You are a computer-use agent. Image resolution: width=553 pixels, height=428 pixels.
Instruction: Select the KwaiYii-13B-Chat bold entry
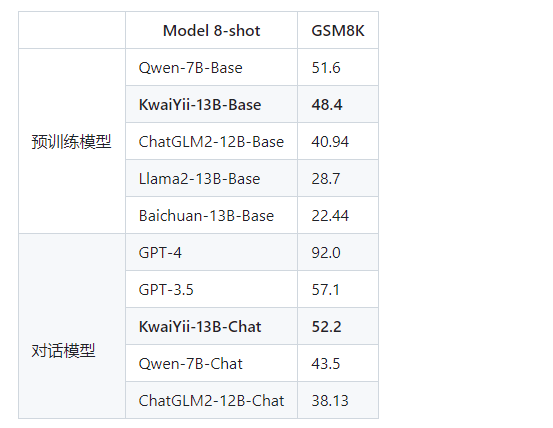pyautogui.click(x=200, y=327)
